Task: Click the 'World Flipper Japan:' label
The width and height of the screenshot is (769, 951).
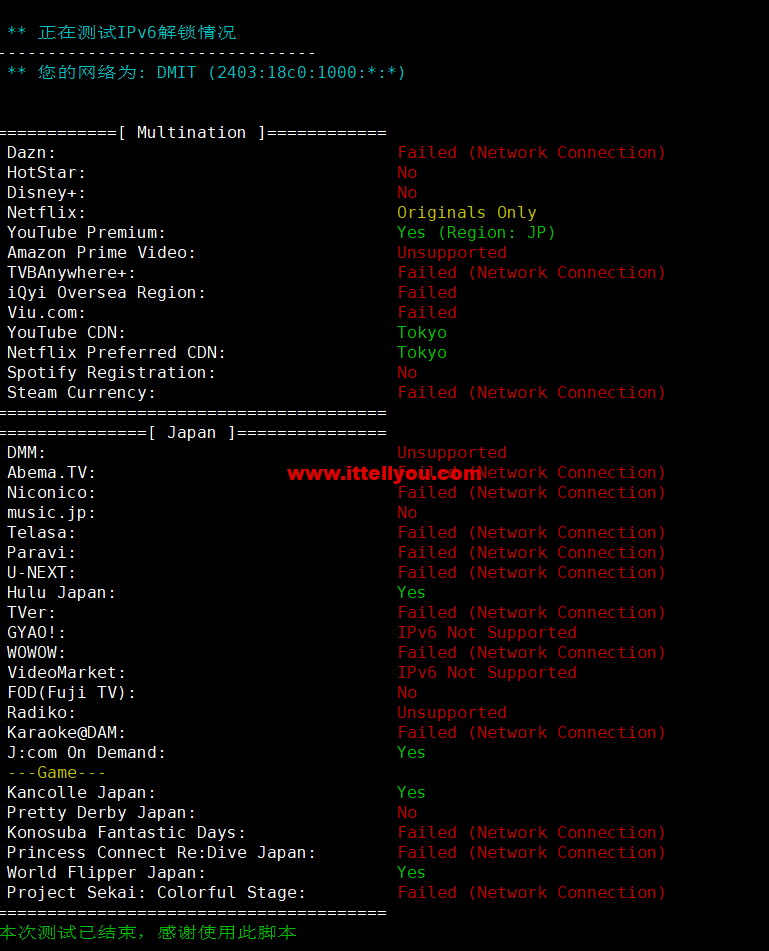Action: pyautogui.click(x=106, y=873)
